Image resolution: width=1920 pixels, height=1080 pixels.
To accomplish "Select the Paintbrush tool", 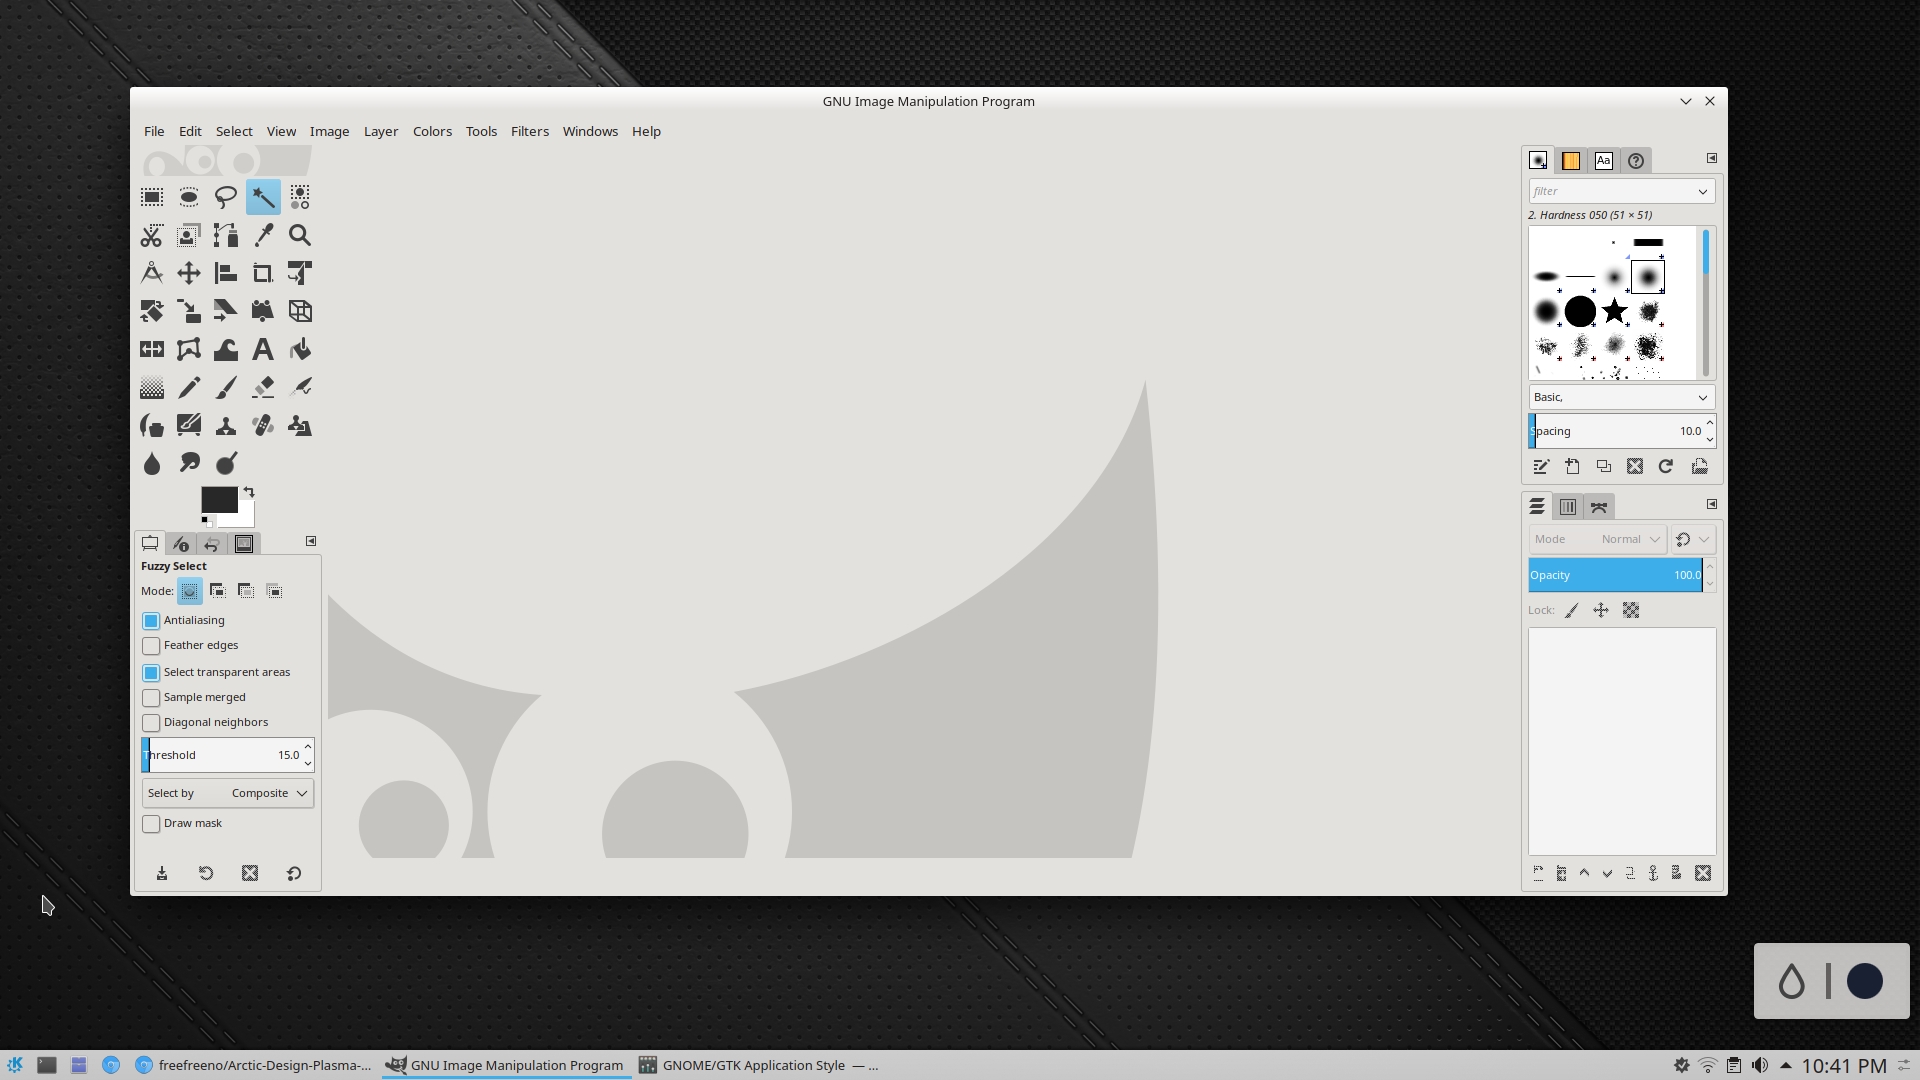I will pyautogui.click(x=226, y=387).
